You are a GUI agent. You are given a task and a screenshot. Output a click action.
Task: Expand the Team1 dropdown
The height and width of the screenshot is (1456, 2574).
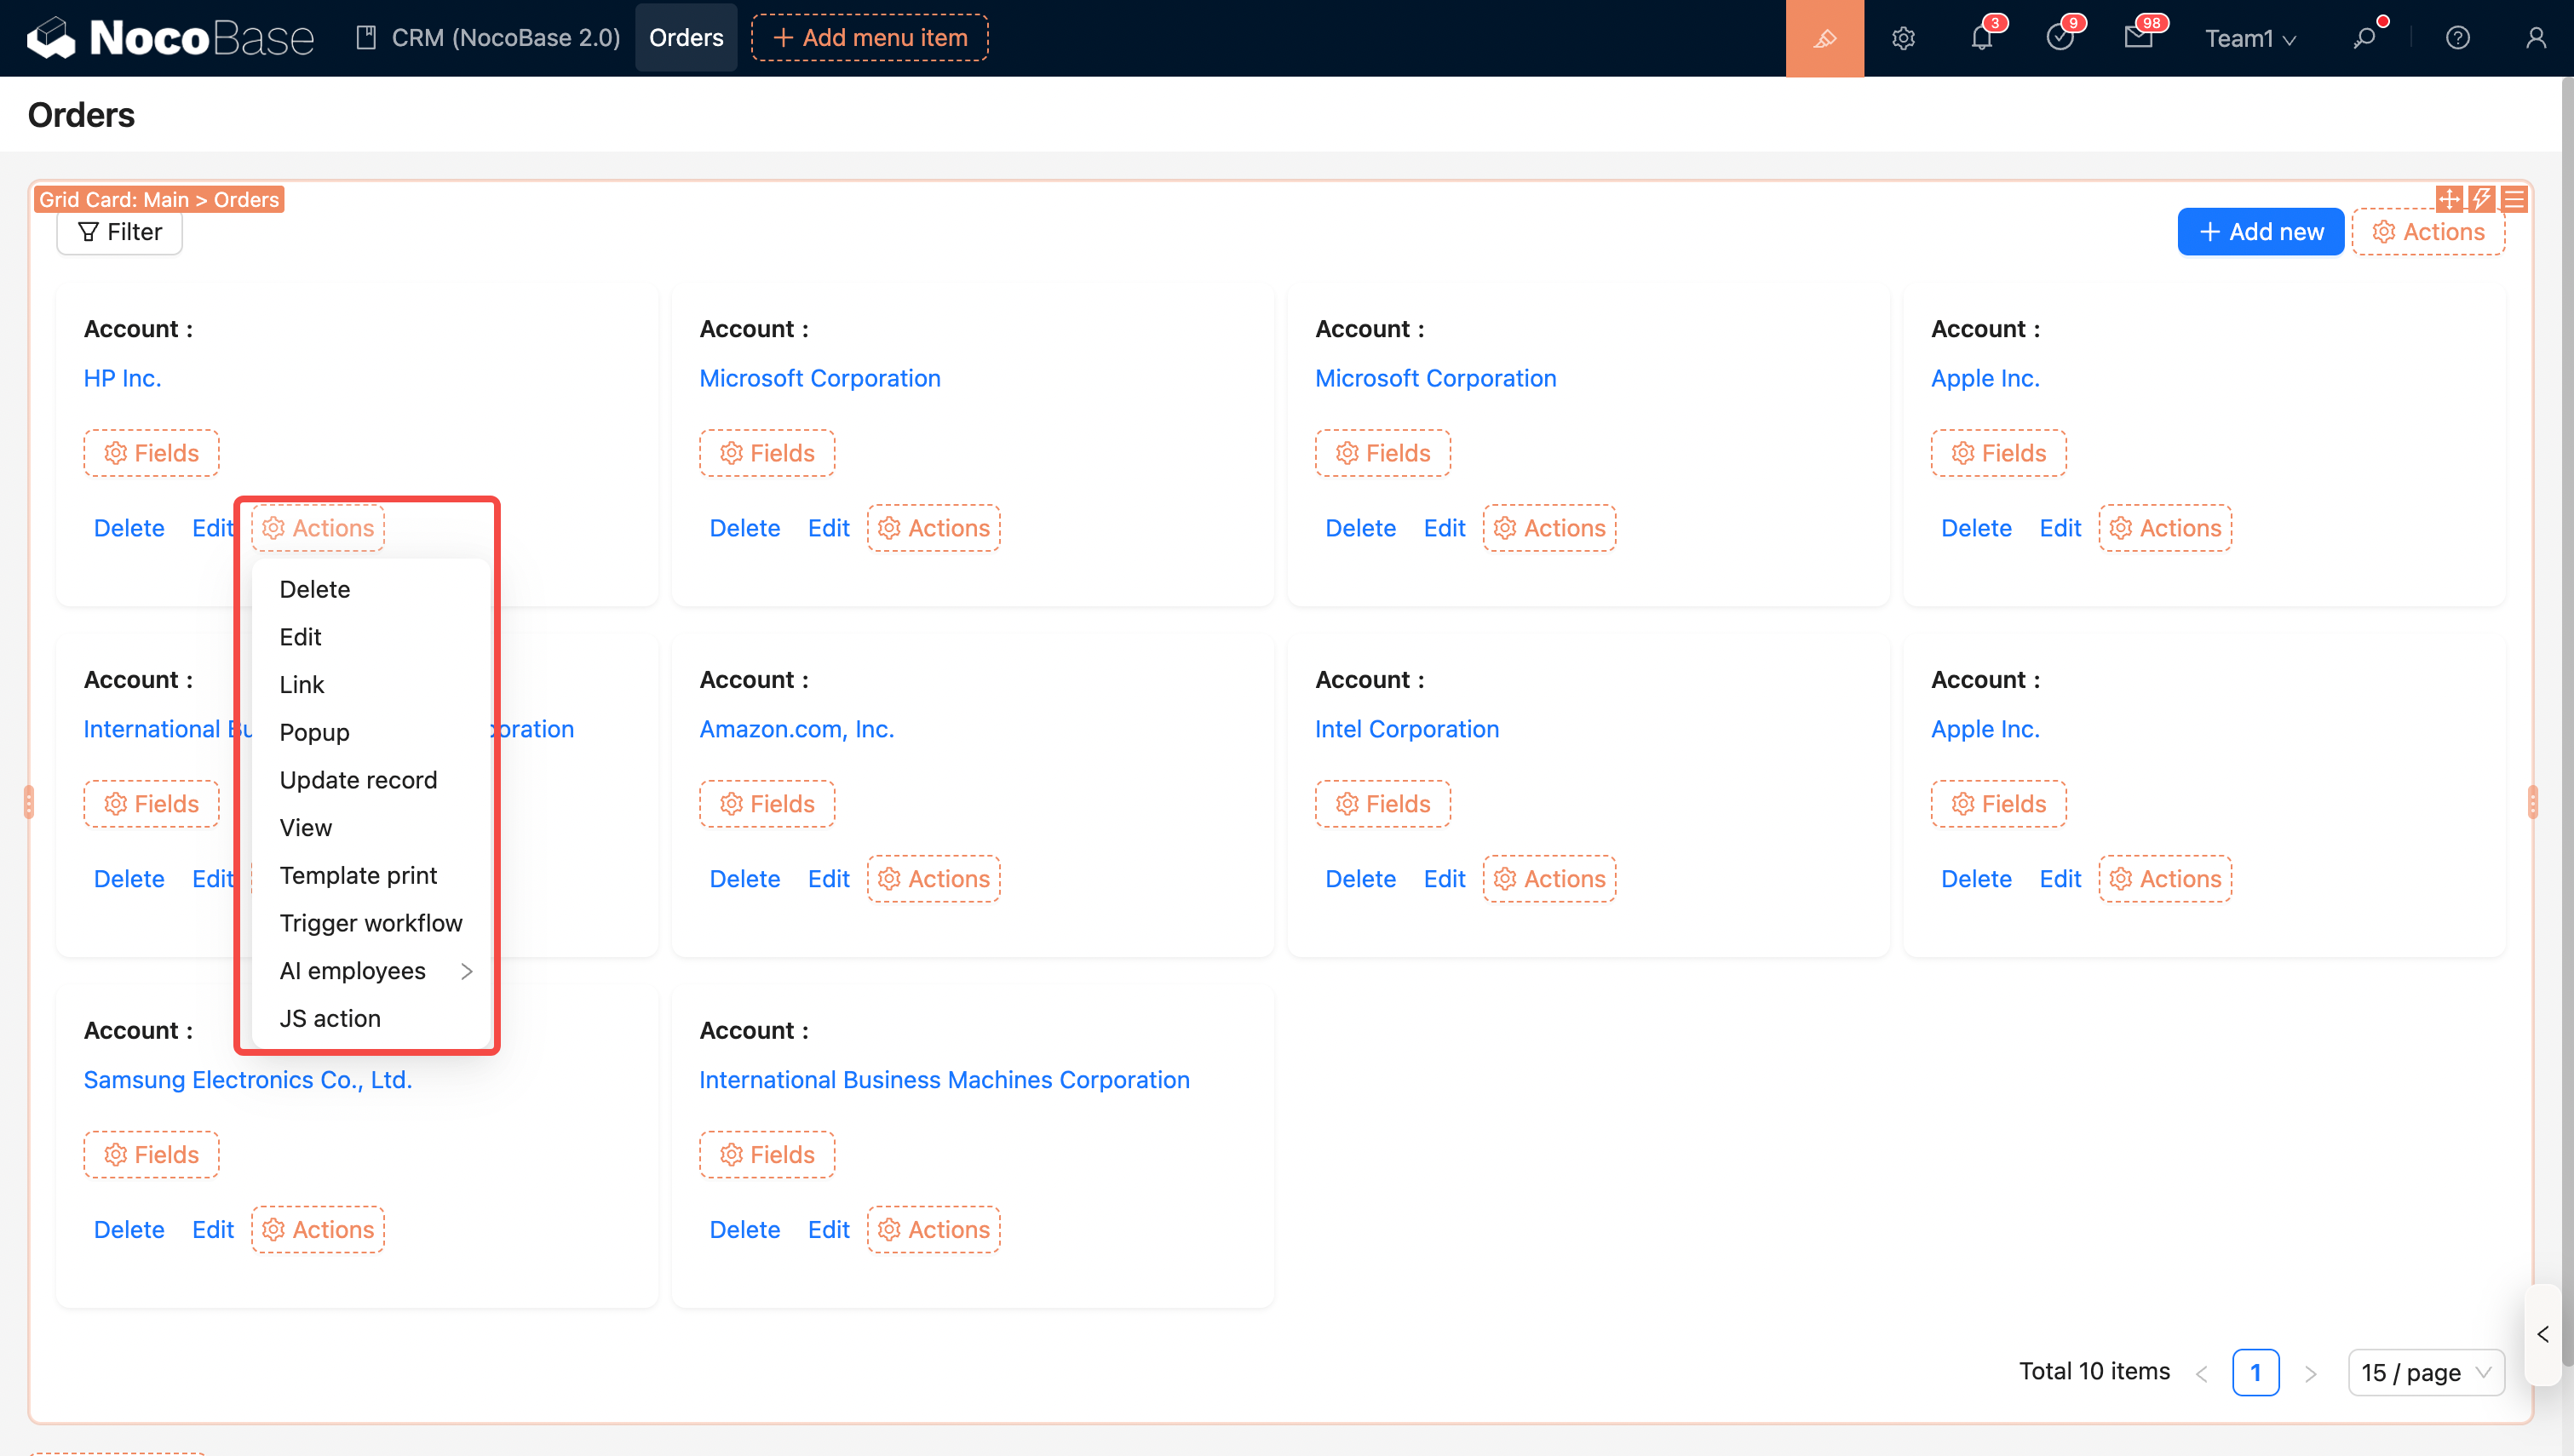2250,38
